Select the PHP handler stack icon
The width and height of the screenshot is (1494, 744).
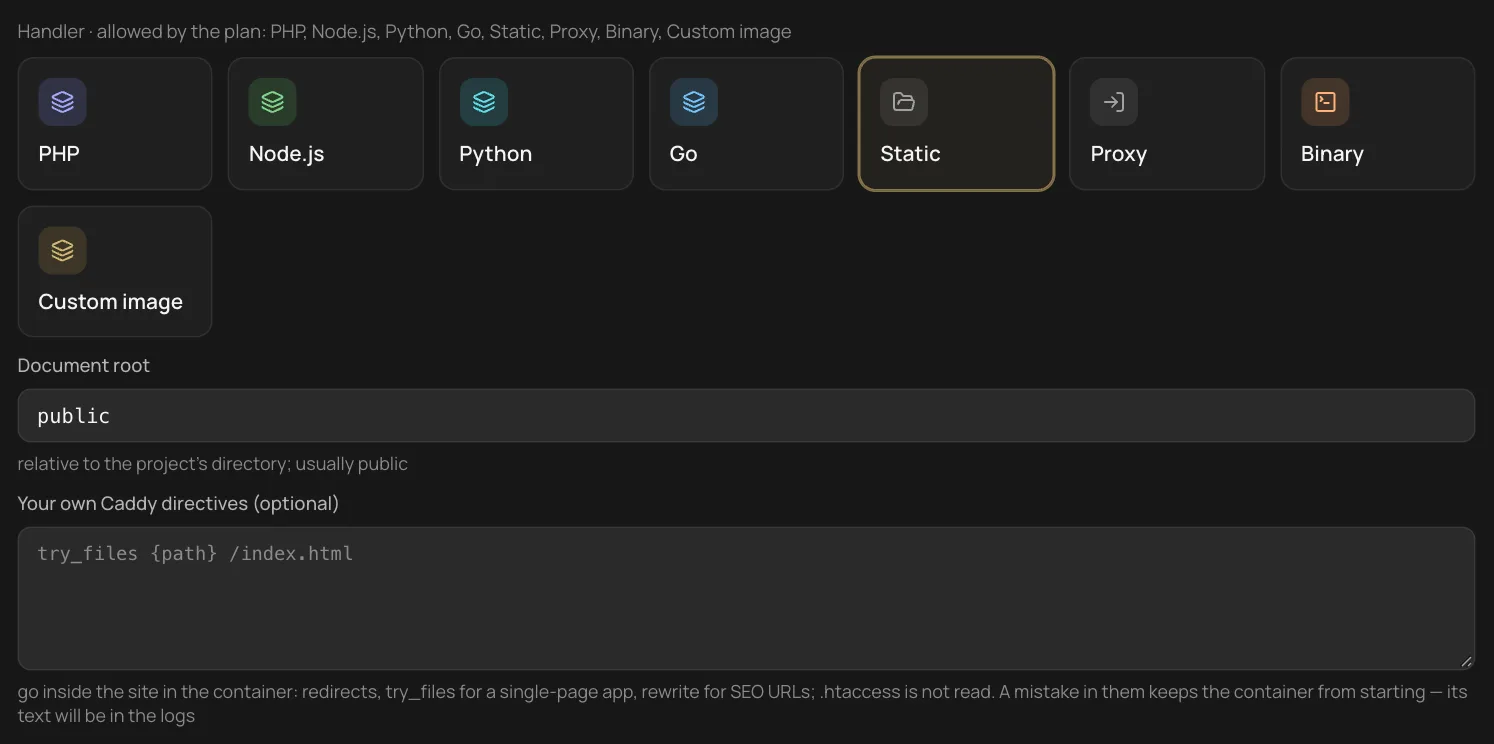pos(62,102)
